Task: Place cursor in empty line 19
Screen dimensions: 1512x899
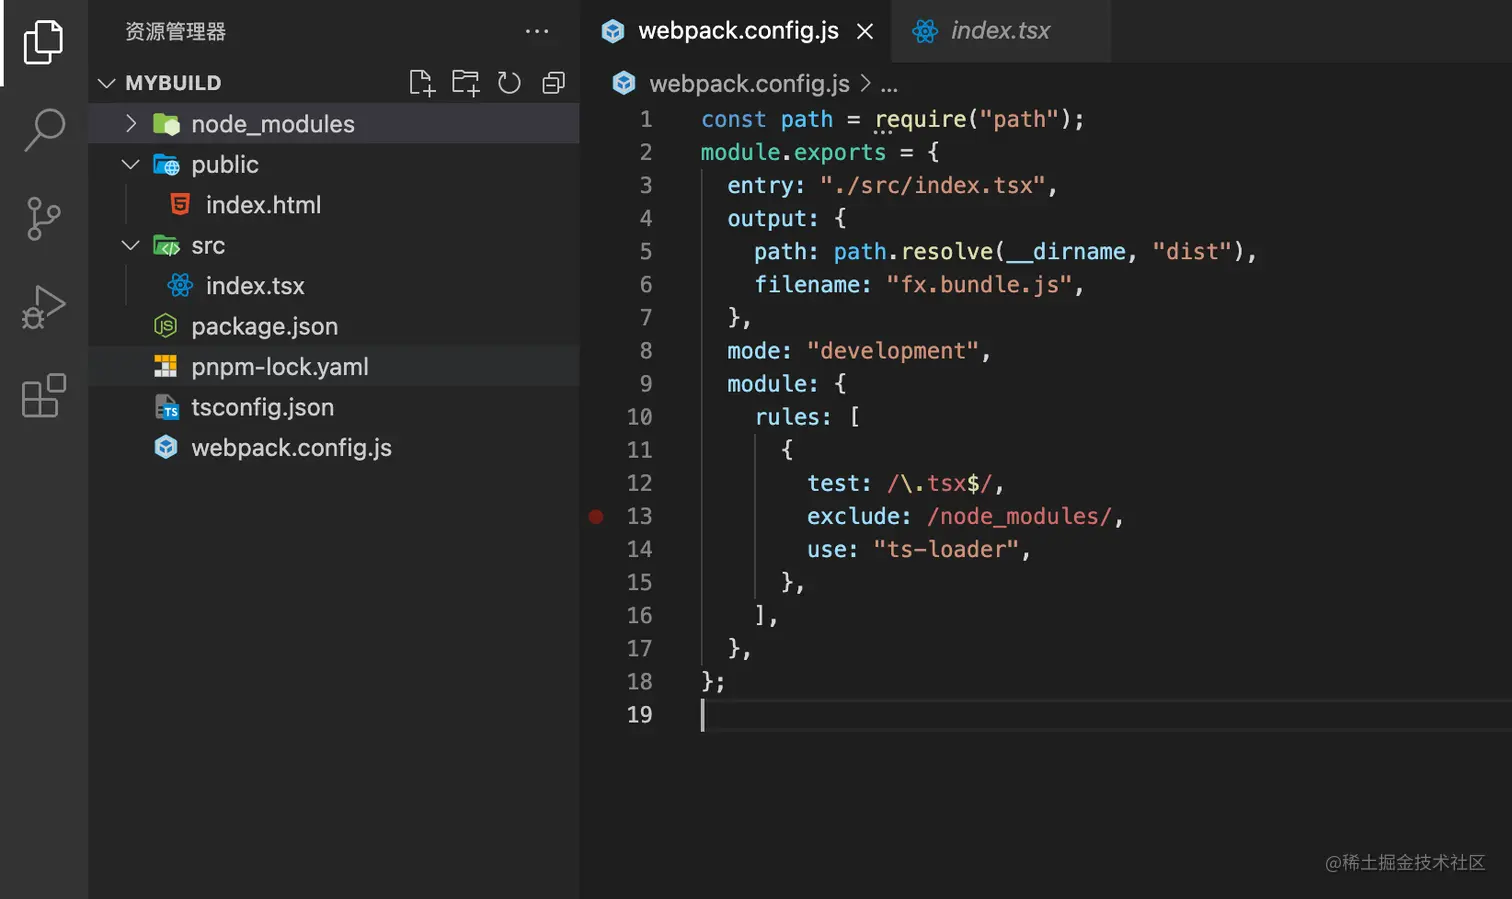Action: tap(1107, 715)
